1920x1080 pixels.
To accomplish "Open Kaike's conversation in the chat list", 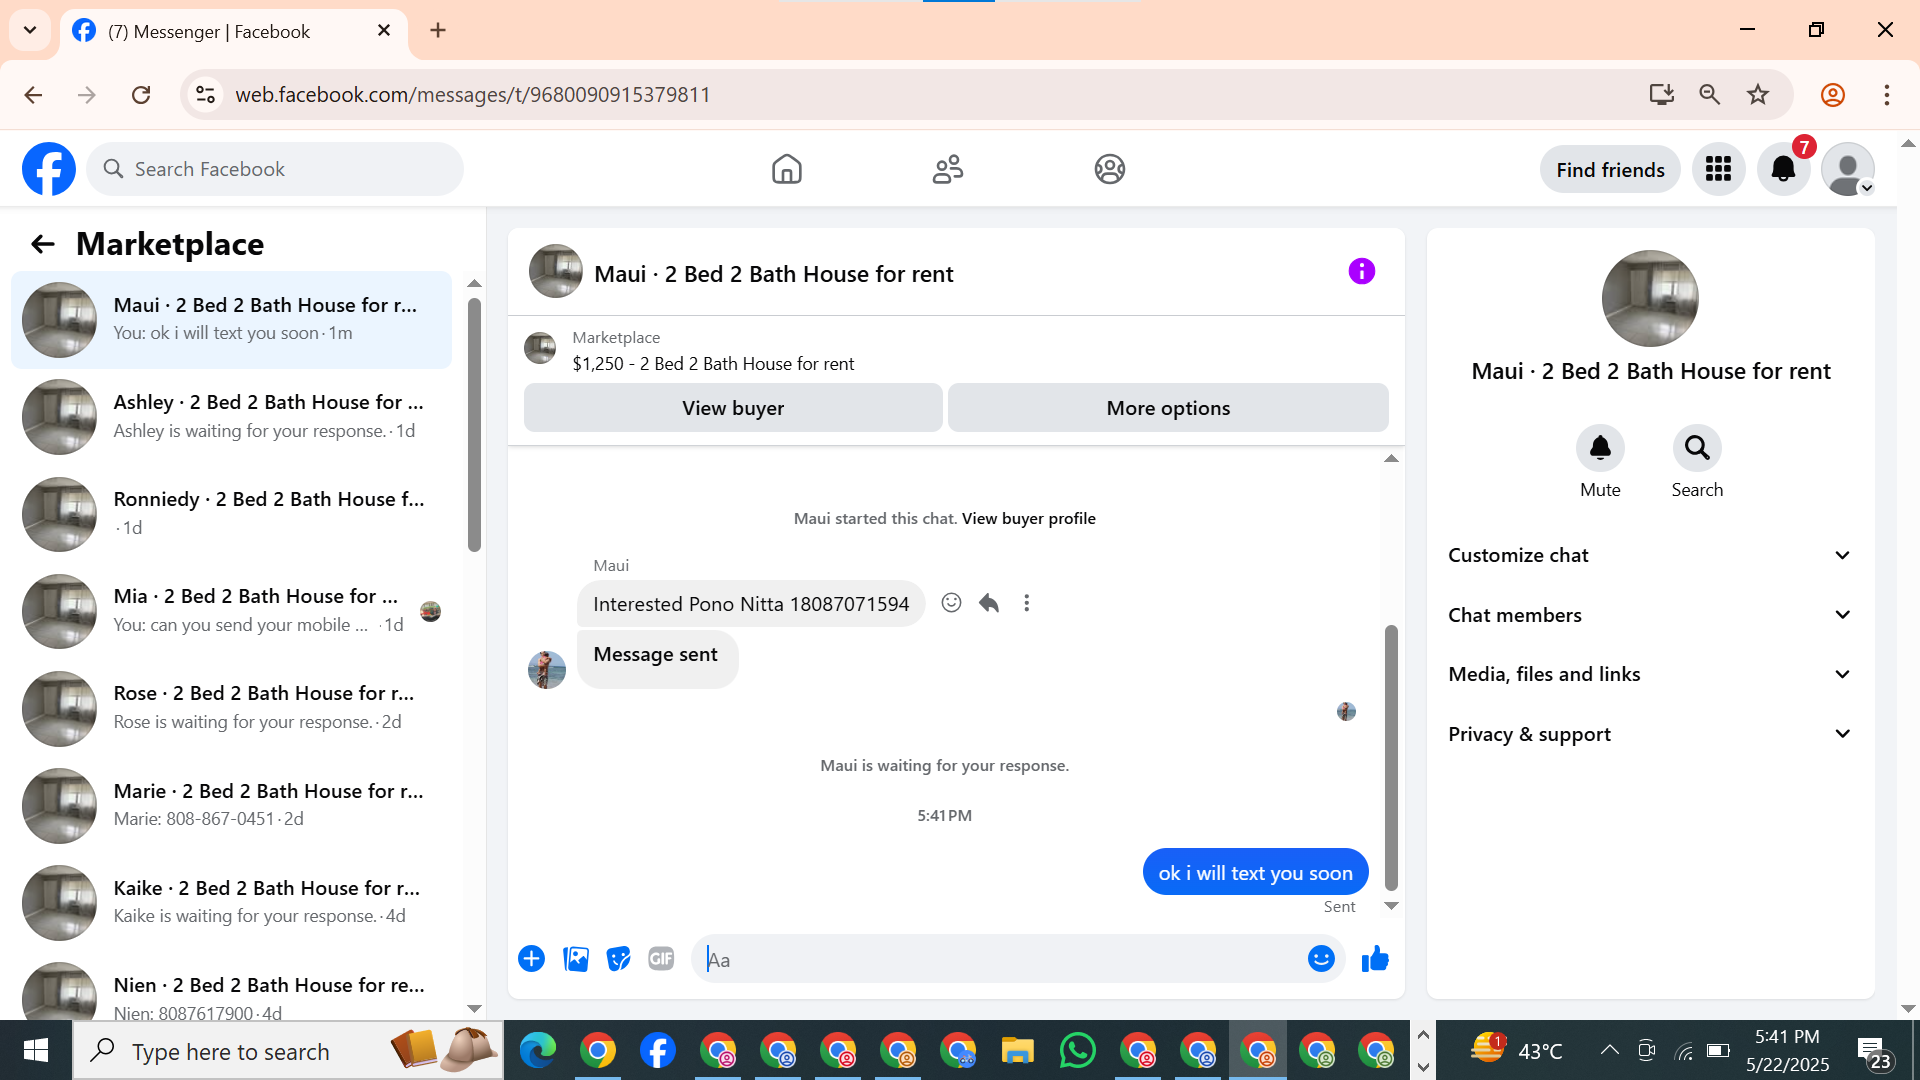I will click(x=231, y=903).
